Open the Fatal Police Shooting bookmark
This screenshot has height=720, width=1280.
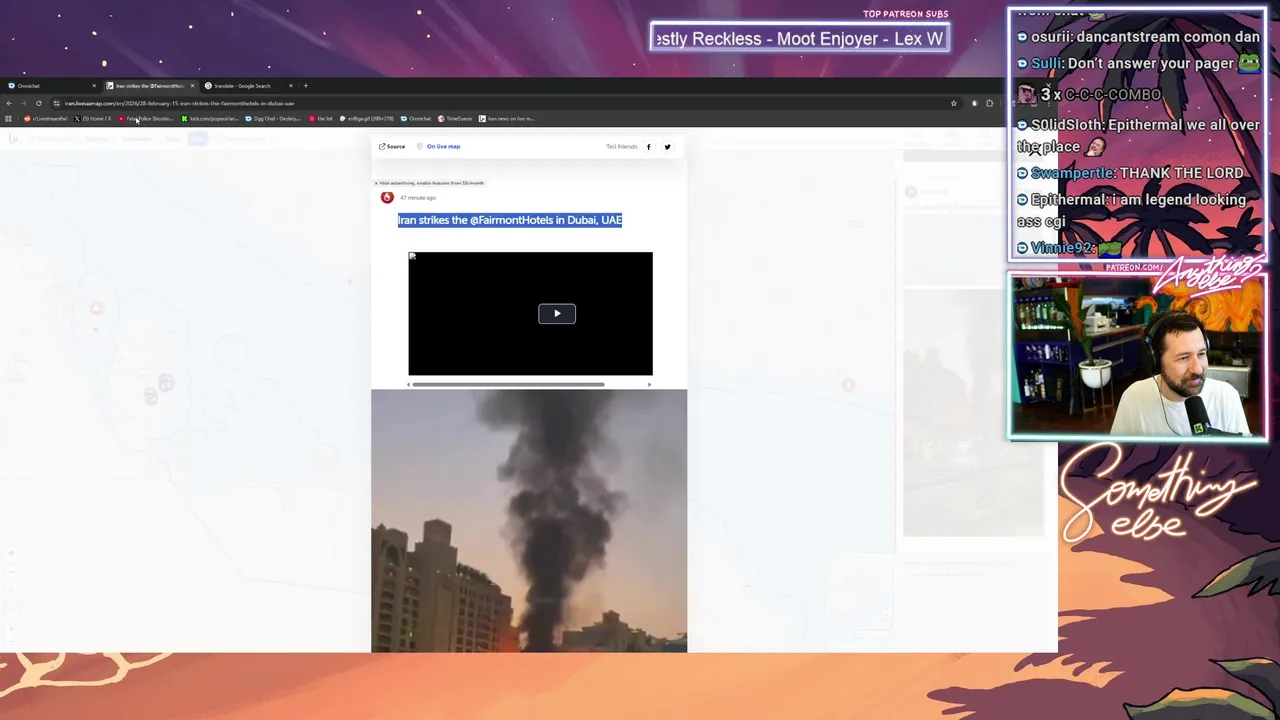point(146,119)
